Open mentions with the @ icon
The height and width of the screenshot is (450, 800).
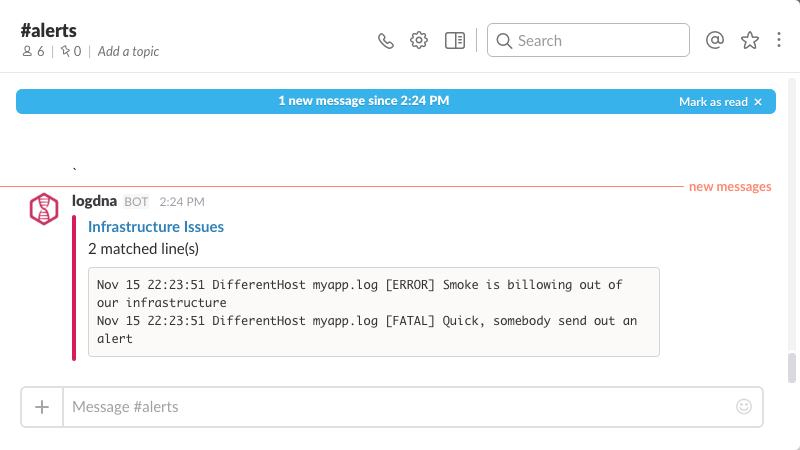point(714,41)
